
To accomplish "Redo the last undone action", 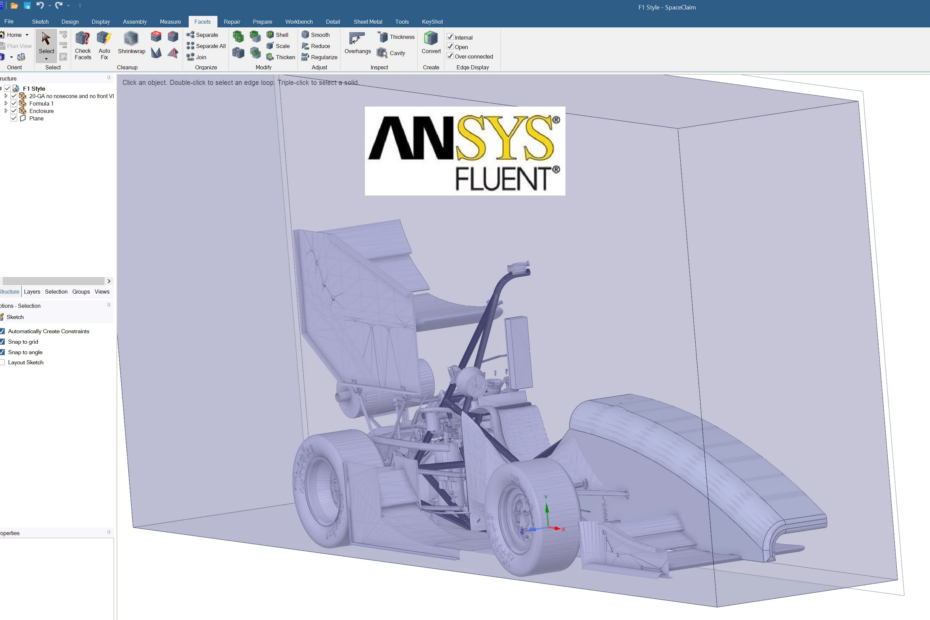I will pos(59,6).
